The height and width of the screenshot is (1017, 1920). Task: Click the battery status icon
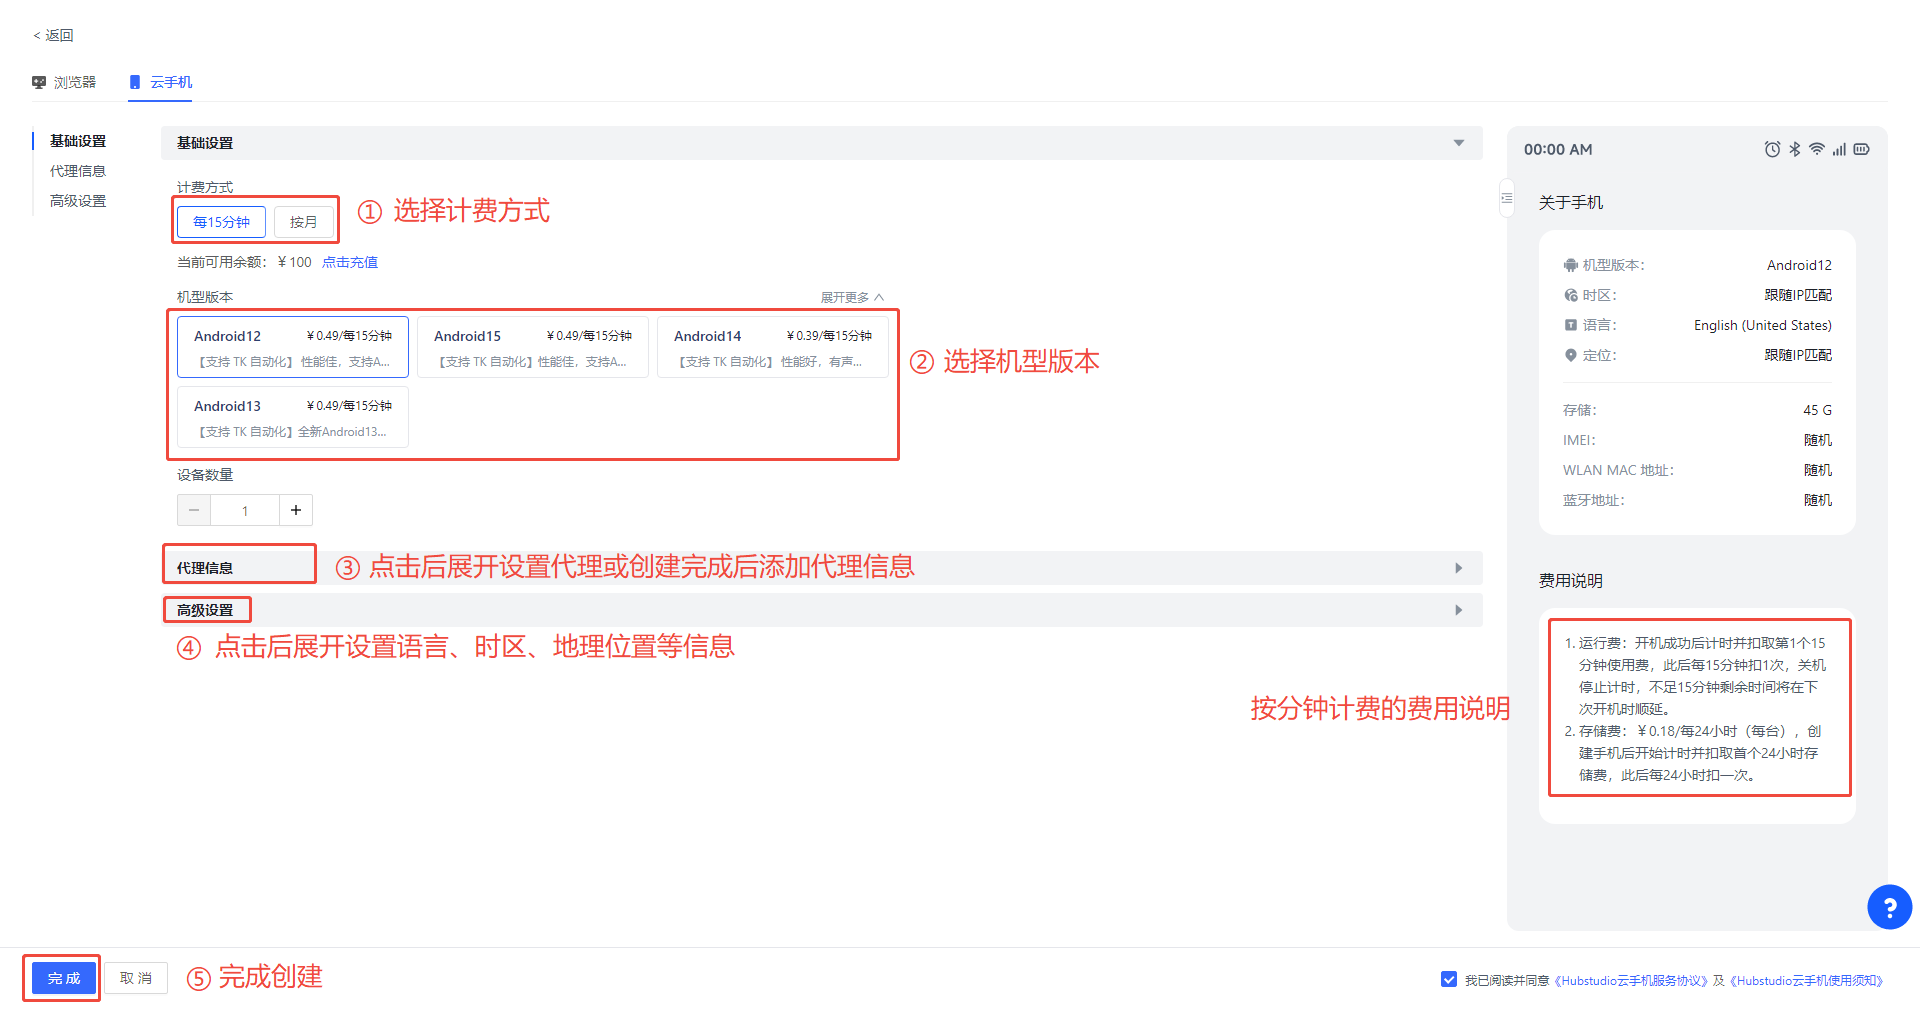[x=1861, y=149]
